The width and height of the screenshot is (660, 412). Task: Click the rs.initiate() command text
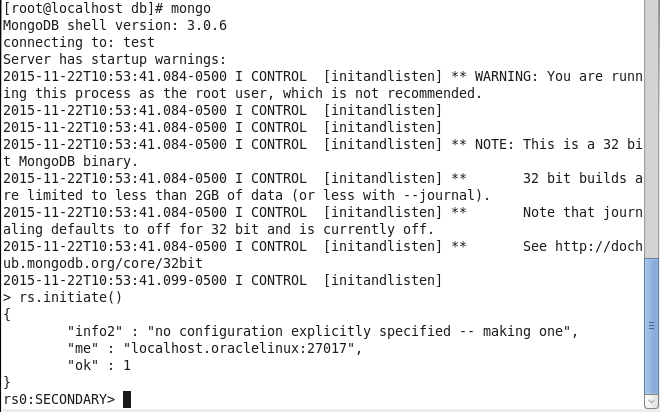(x=70, y=298)
